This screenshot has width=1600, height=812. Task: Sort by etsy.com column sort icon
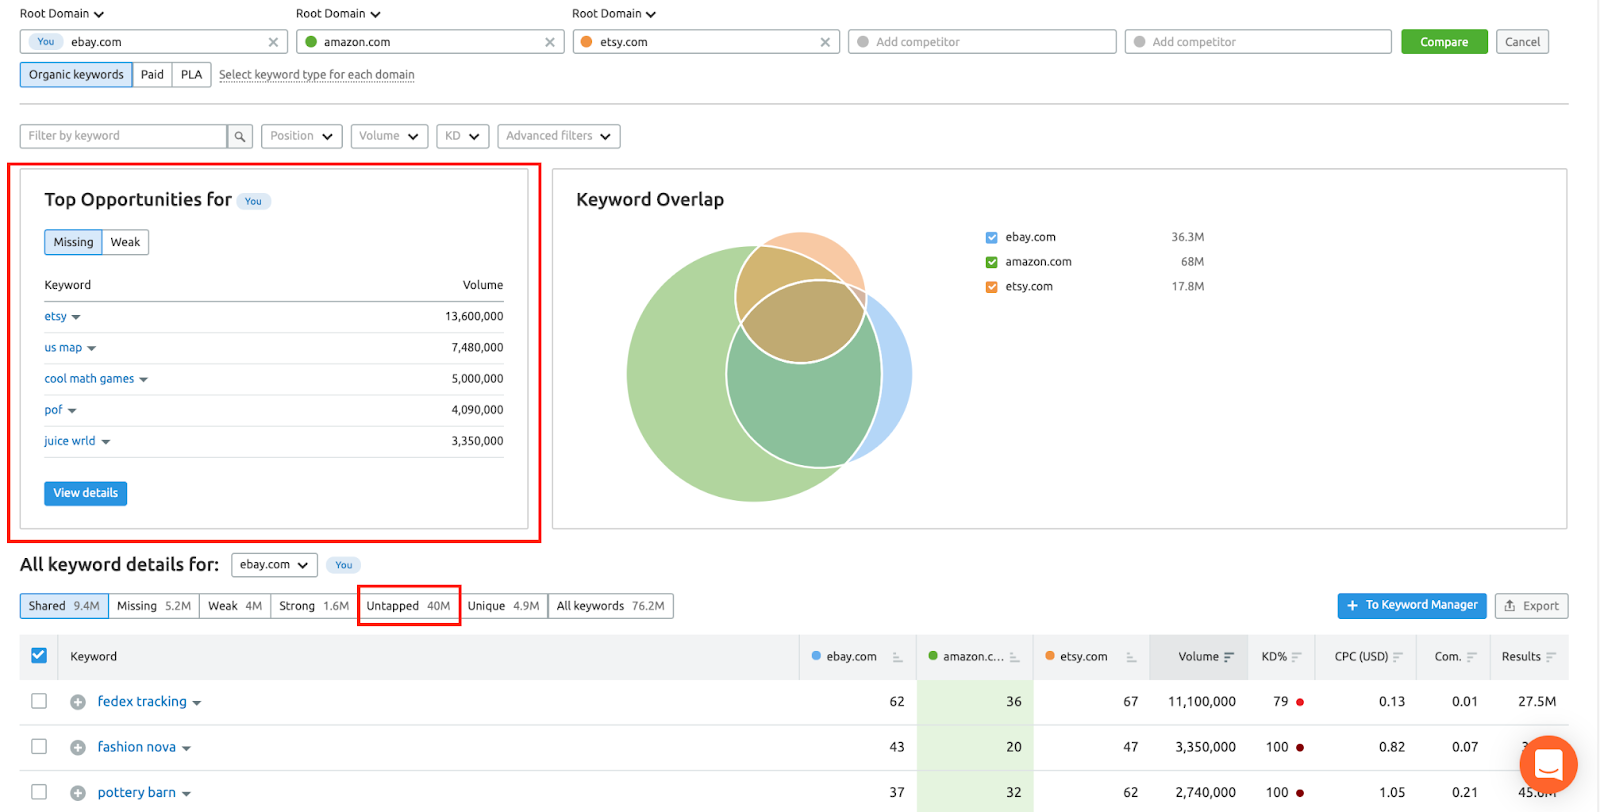coord(1131,657)
